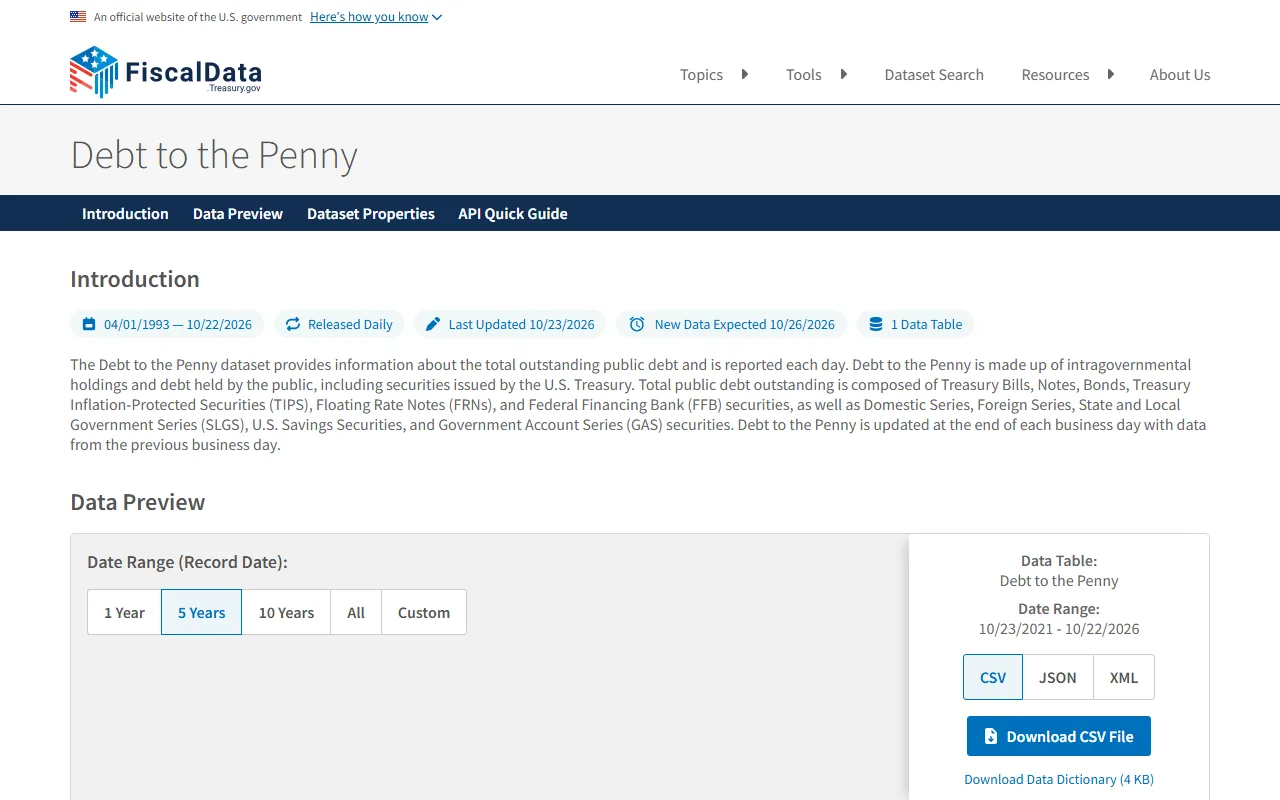Jump to Dataset Properties section tab
Screen dimensions: 1280x800
click(371, 213)
